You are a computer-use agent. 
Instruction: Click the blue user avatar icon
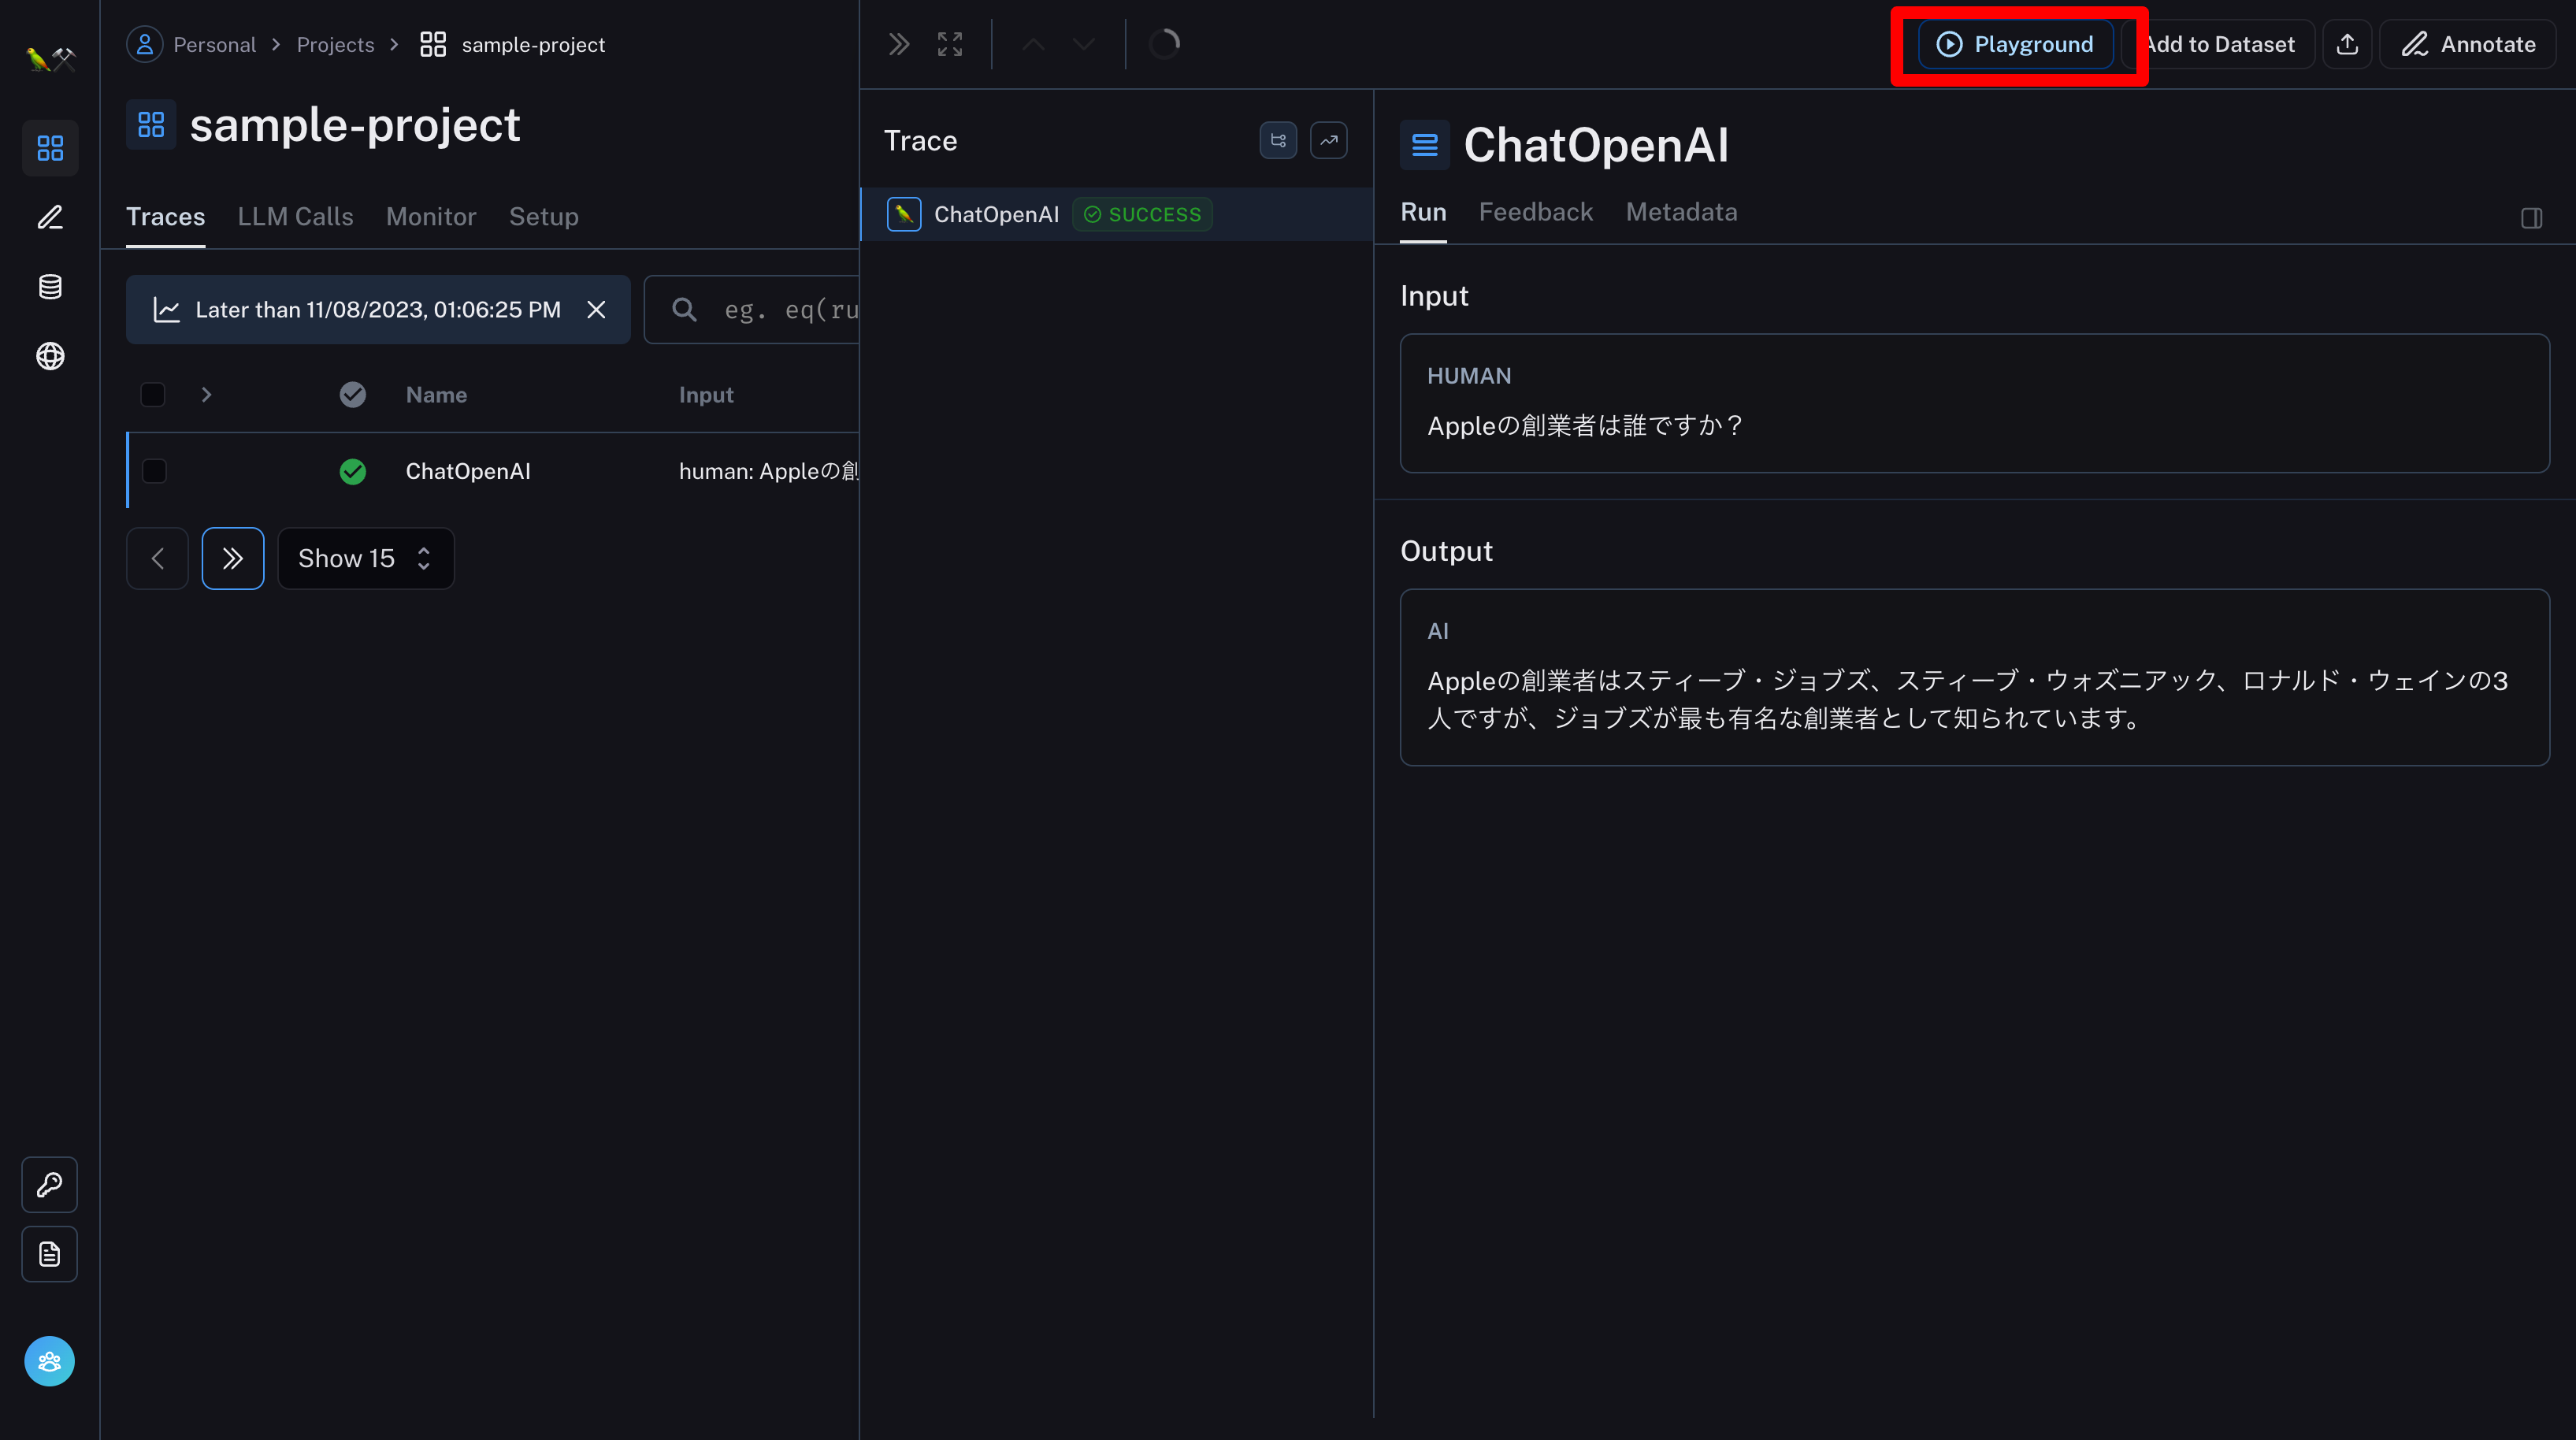pyautogui.click(x=50, y=1361)
